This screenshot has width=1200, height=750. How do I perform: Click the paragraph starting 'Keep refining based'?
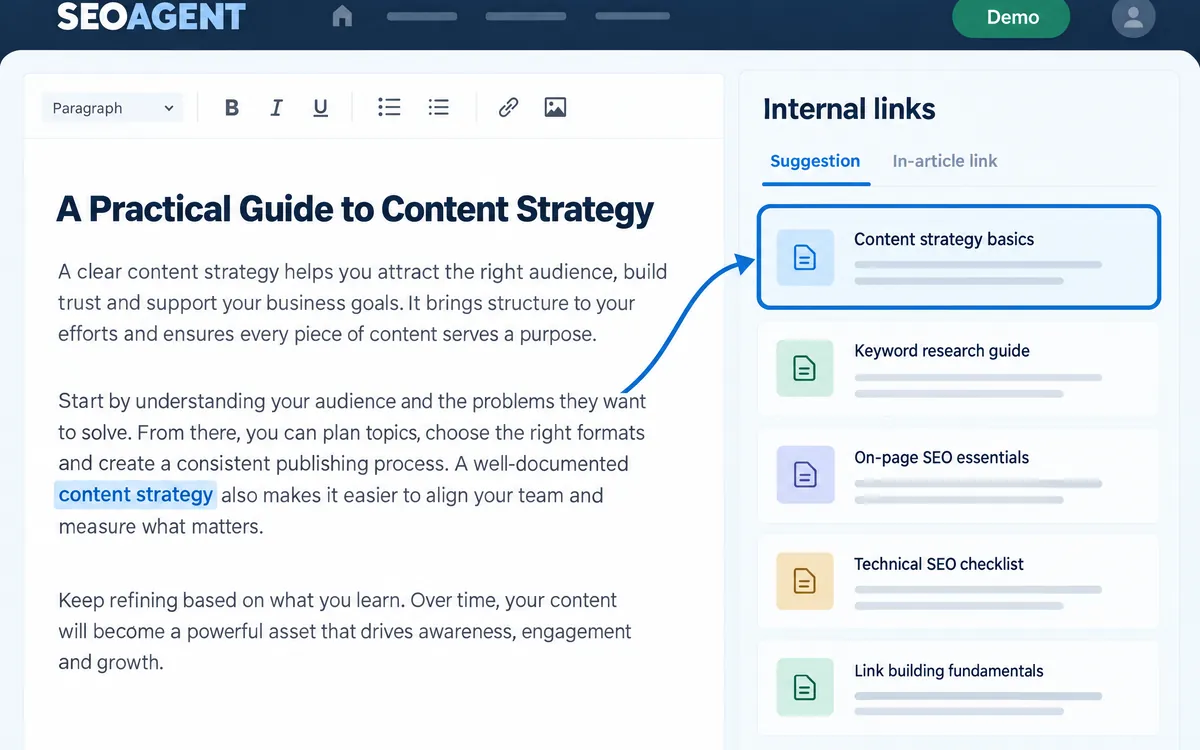pos(345,631)
